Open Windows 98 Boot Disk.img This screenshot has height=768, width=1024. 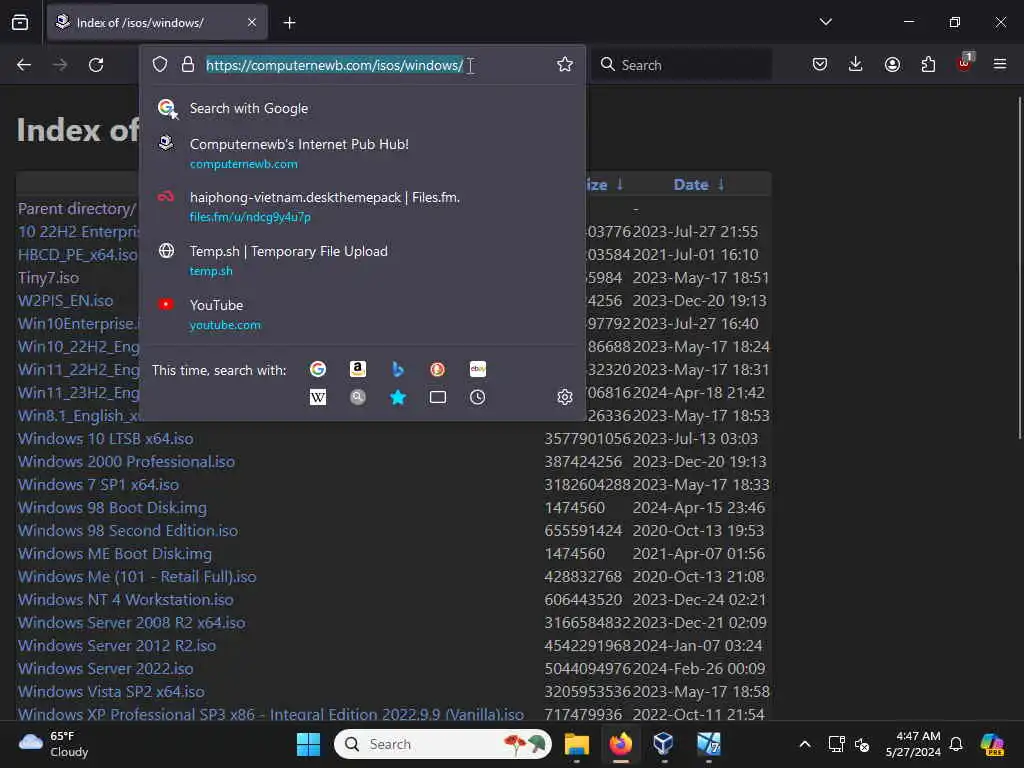point(112,507)
